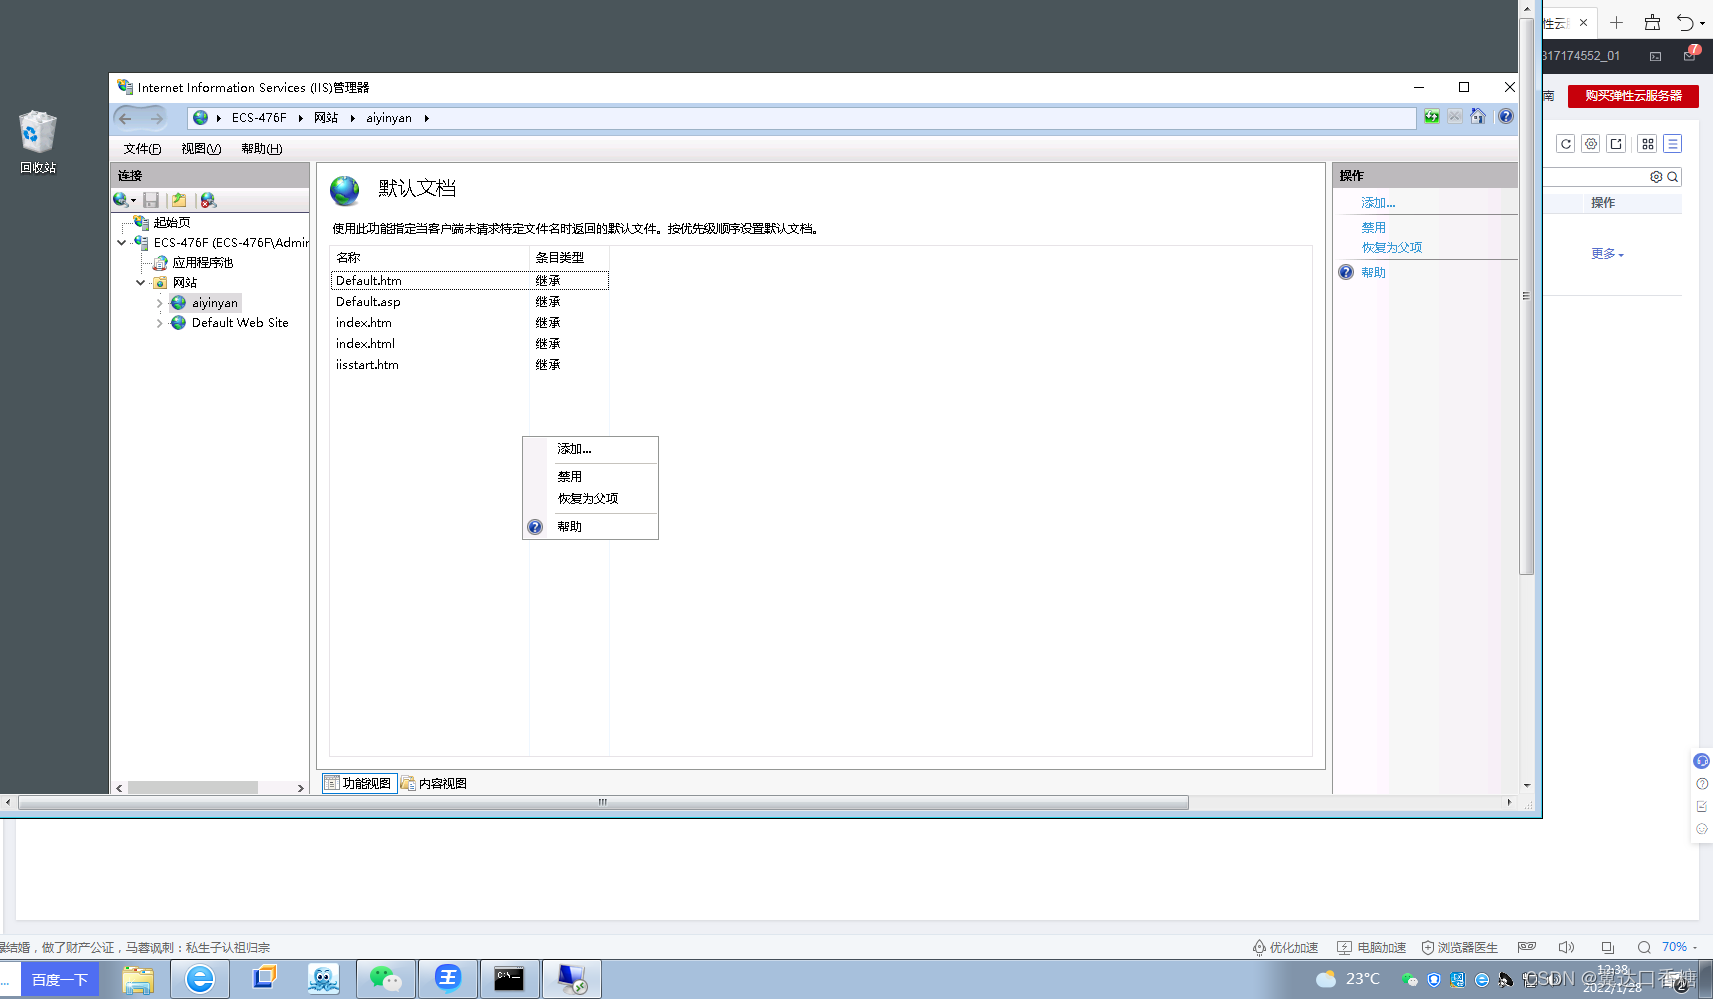Click the blue Help icon in IIS address bar
Screen dimensions: 1713x999
click(1505, 117)
